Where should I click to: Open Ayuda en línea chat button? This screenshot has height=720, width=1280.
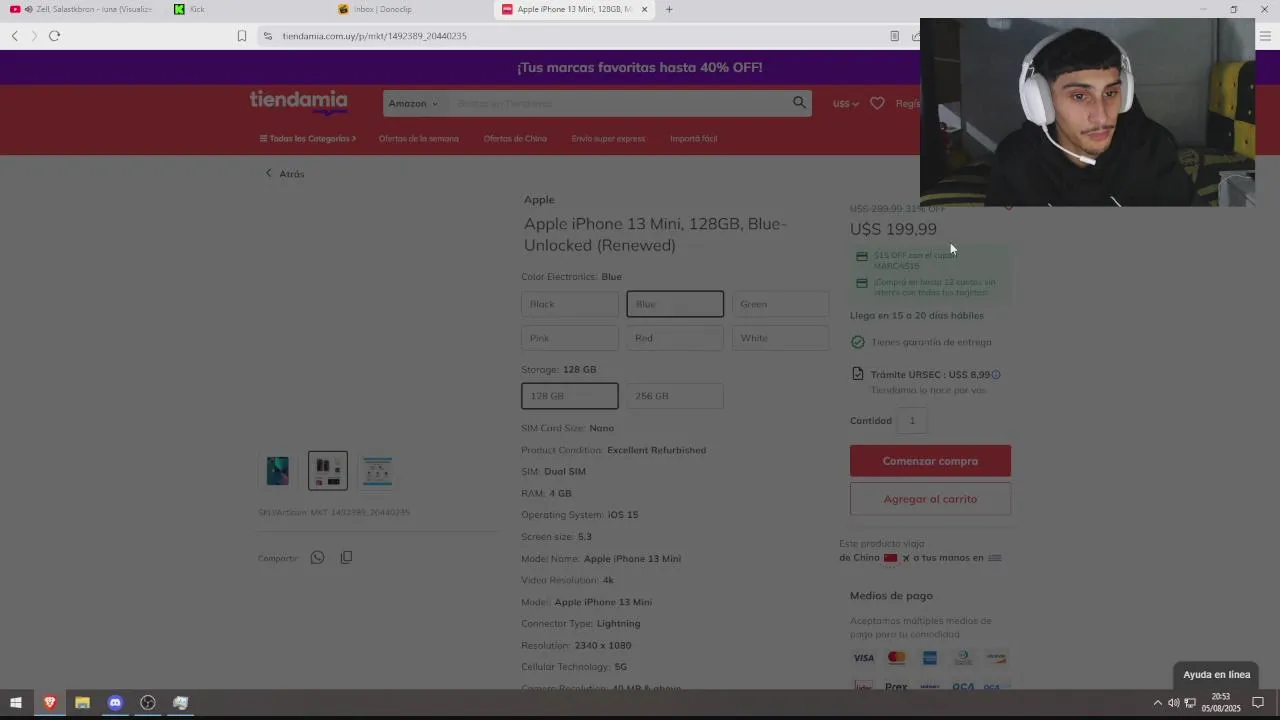[1216, 675]
